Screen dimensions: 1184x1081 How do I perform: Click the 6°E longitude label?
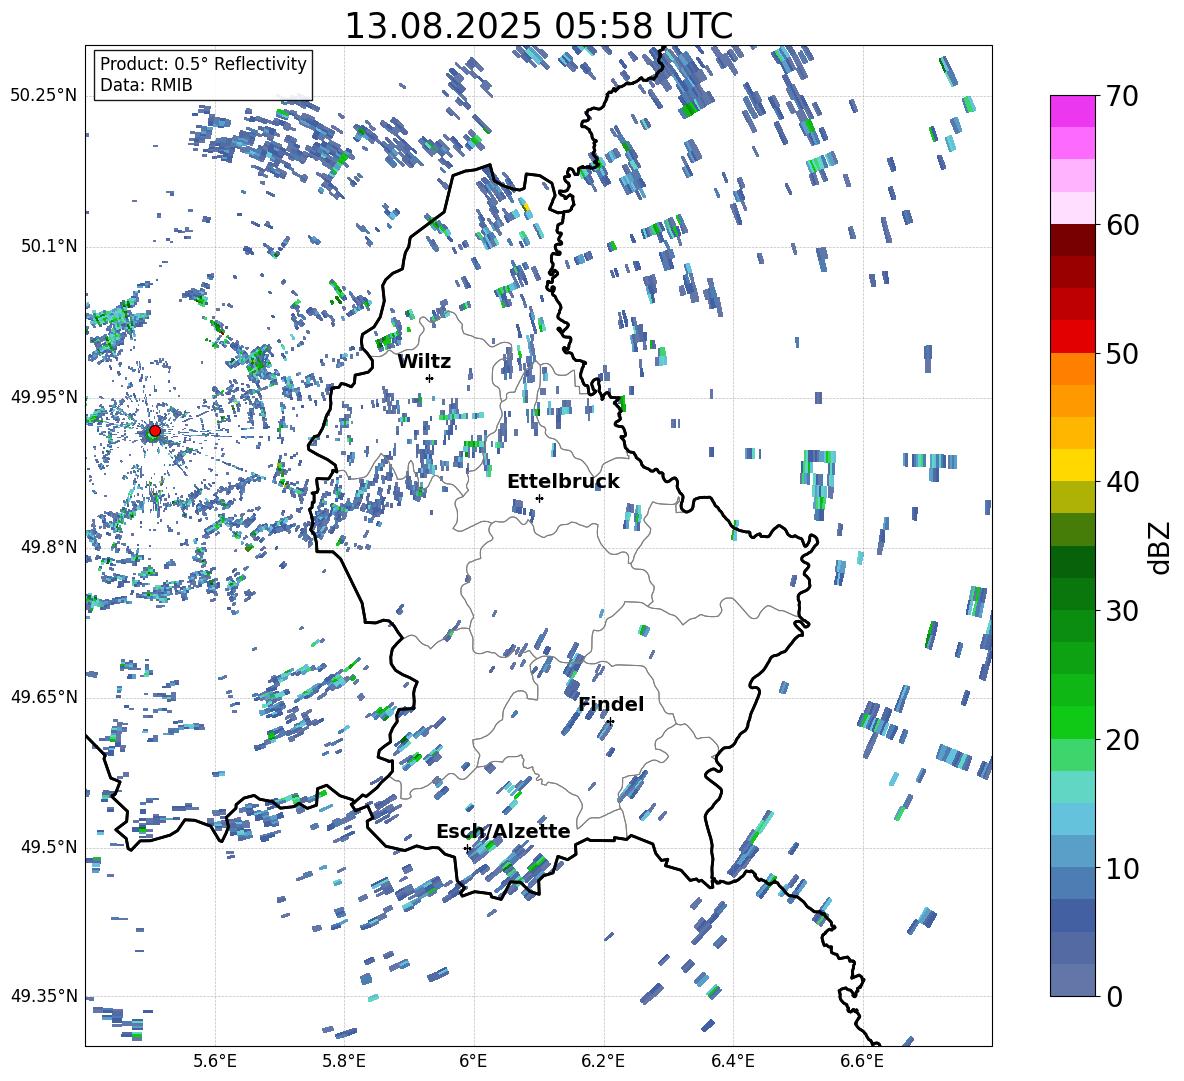tap(473, 1061)
